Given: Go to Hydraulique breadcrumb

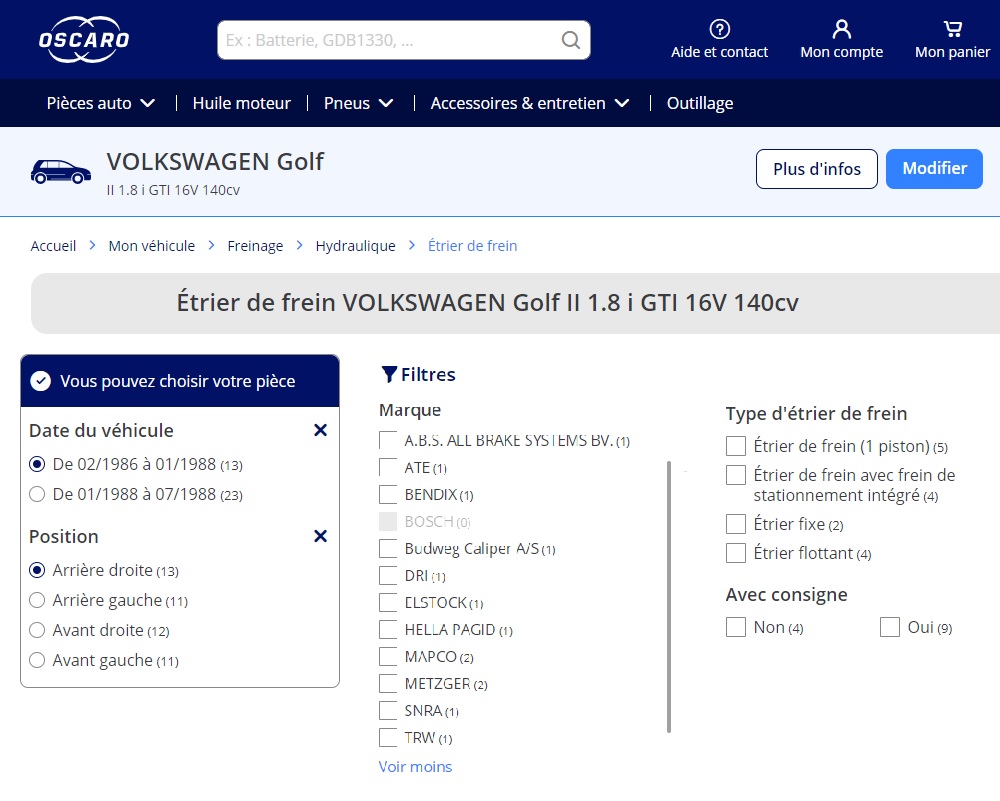Looking at the screenshot, I should [355, 246].
